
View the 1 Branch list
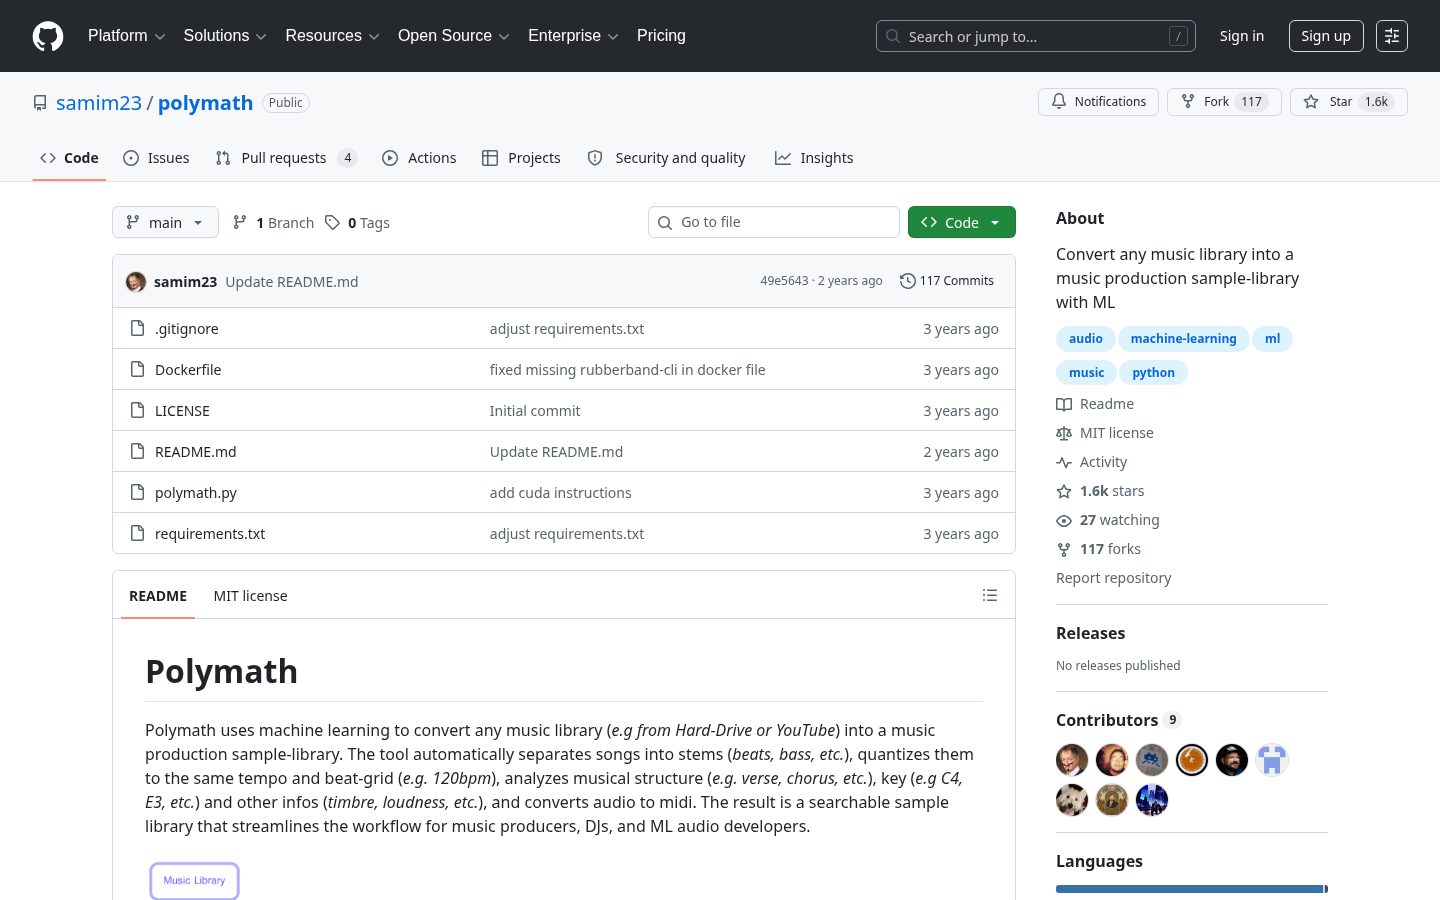[273, 223]
